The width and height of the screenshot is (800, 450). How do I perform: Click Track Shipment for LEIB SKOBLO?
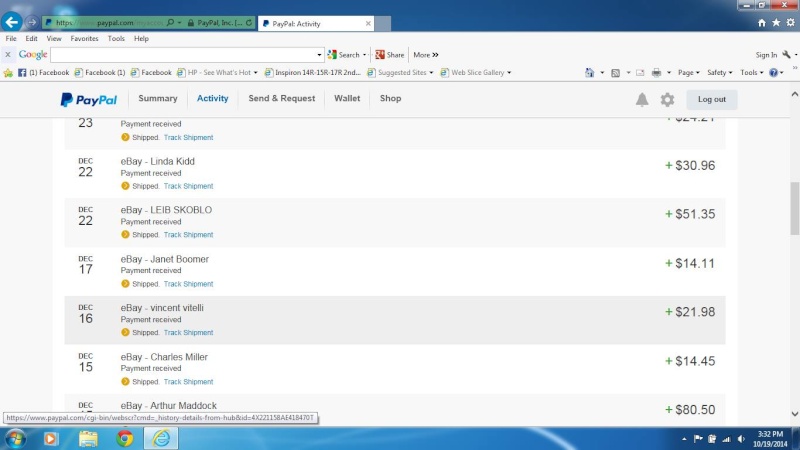(188, 235)
